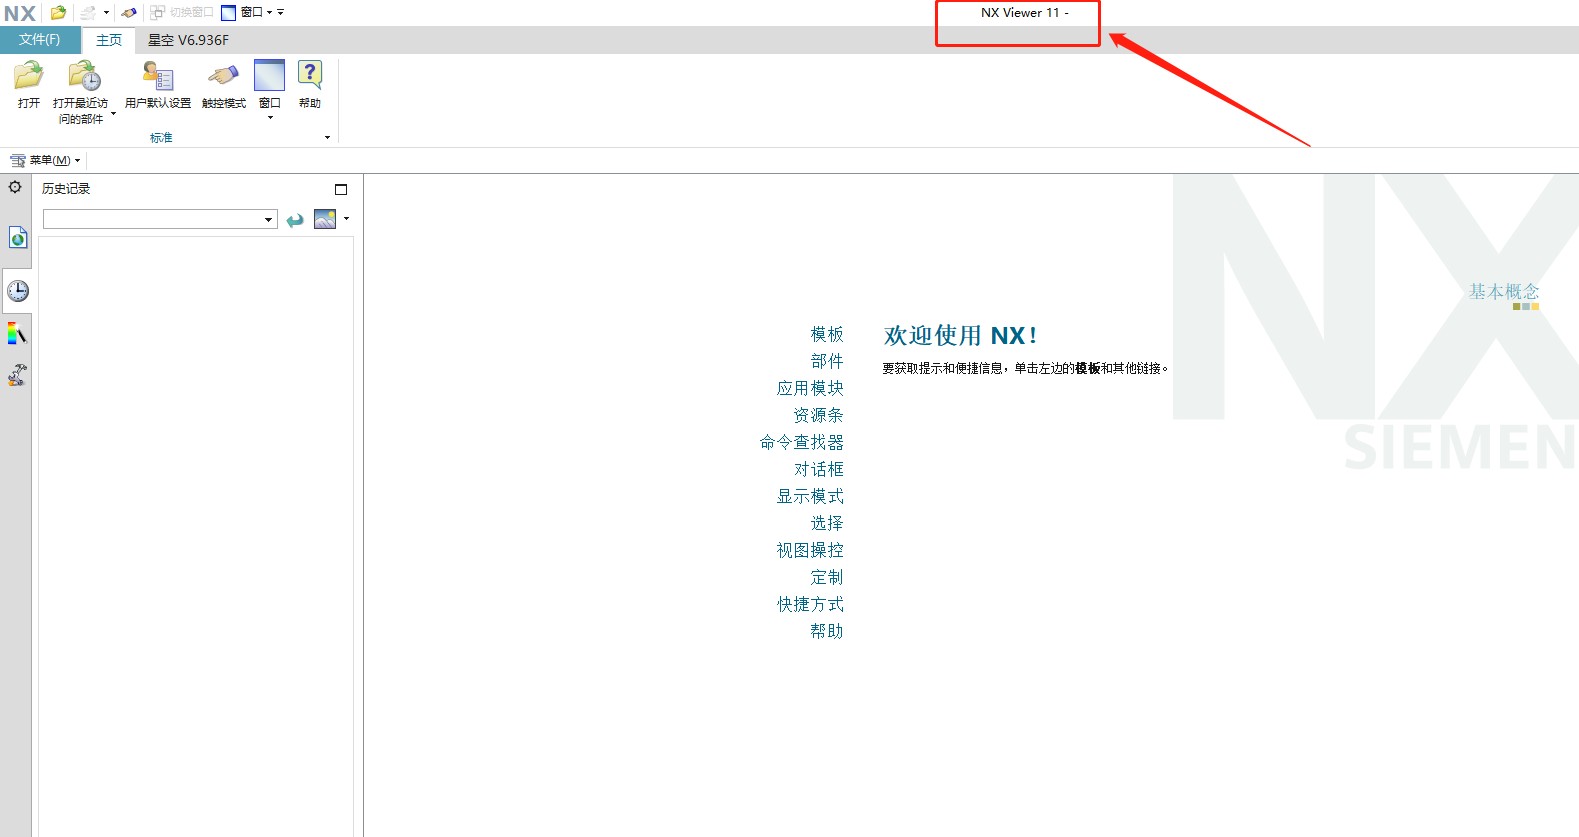Click the blue return arrow in the history panel
1579x837 pixels.
point(295,220)
